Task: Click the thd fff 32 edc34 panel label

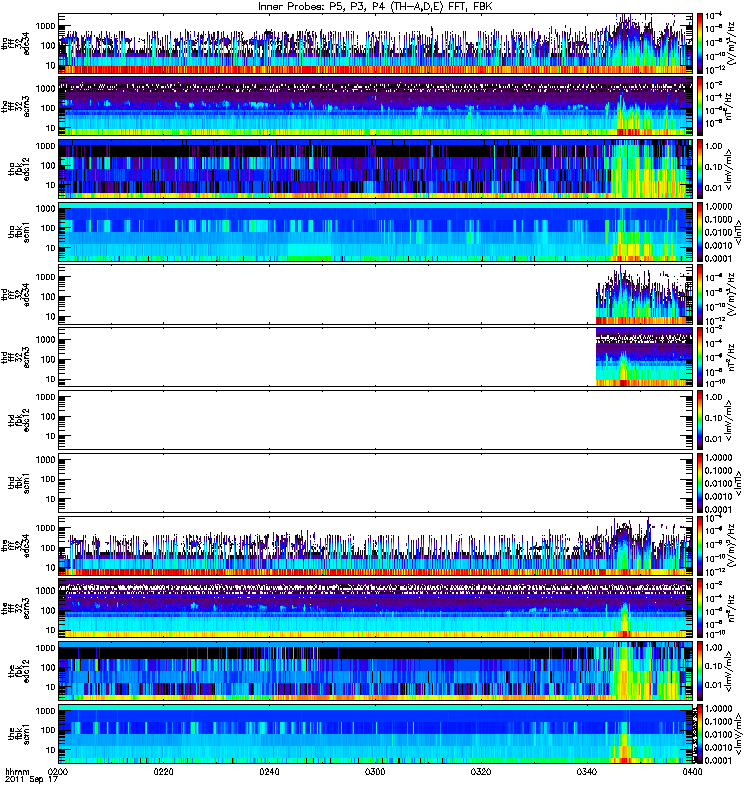Action: click(16, 295)
